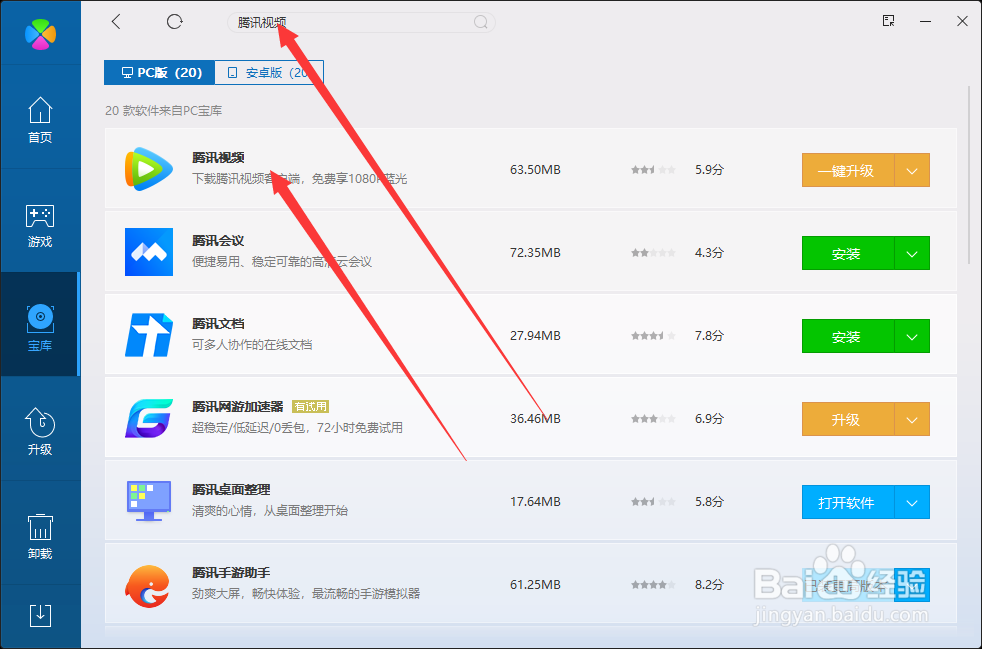This screenshot has height=649, width=982.
Task: Click the 5.9分 score text
Action: click(709, 170)
